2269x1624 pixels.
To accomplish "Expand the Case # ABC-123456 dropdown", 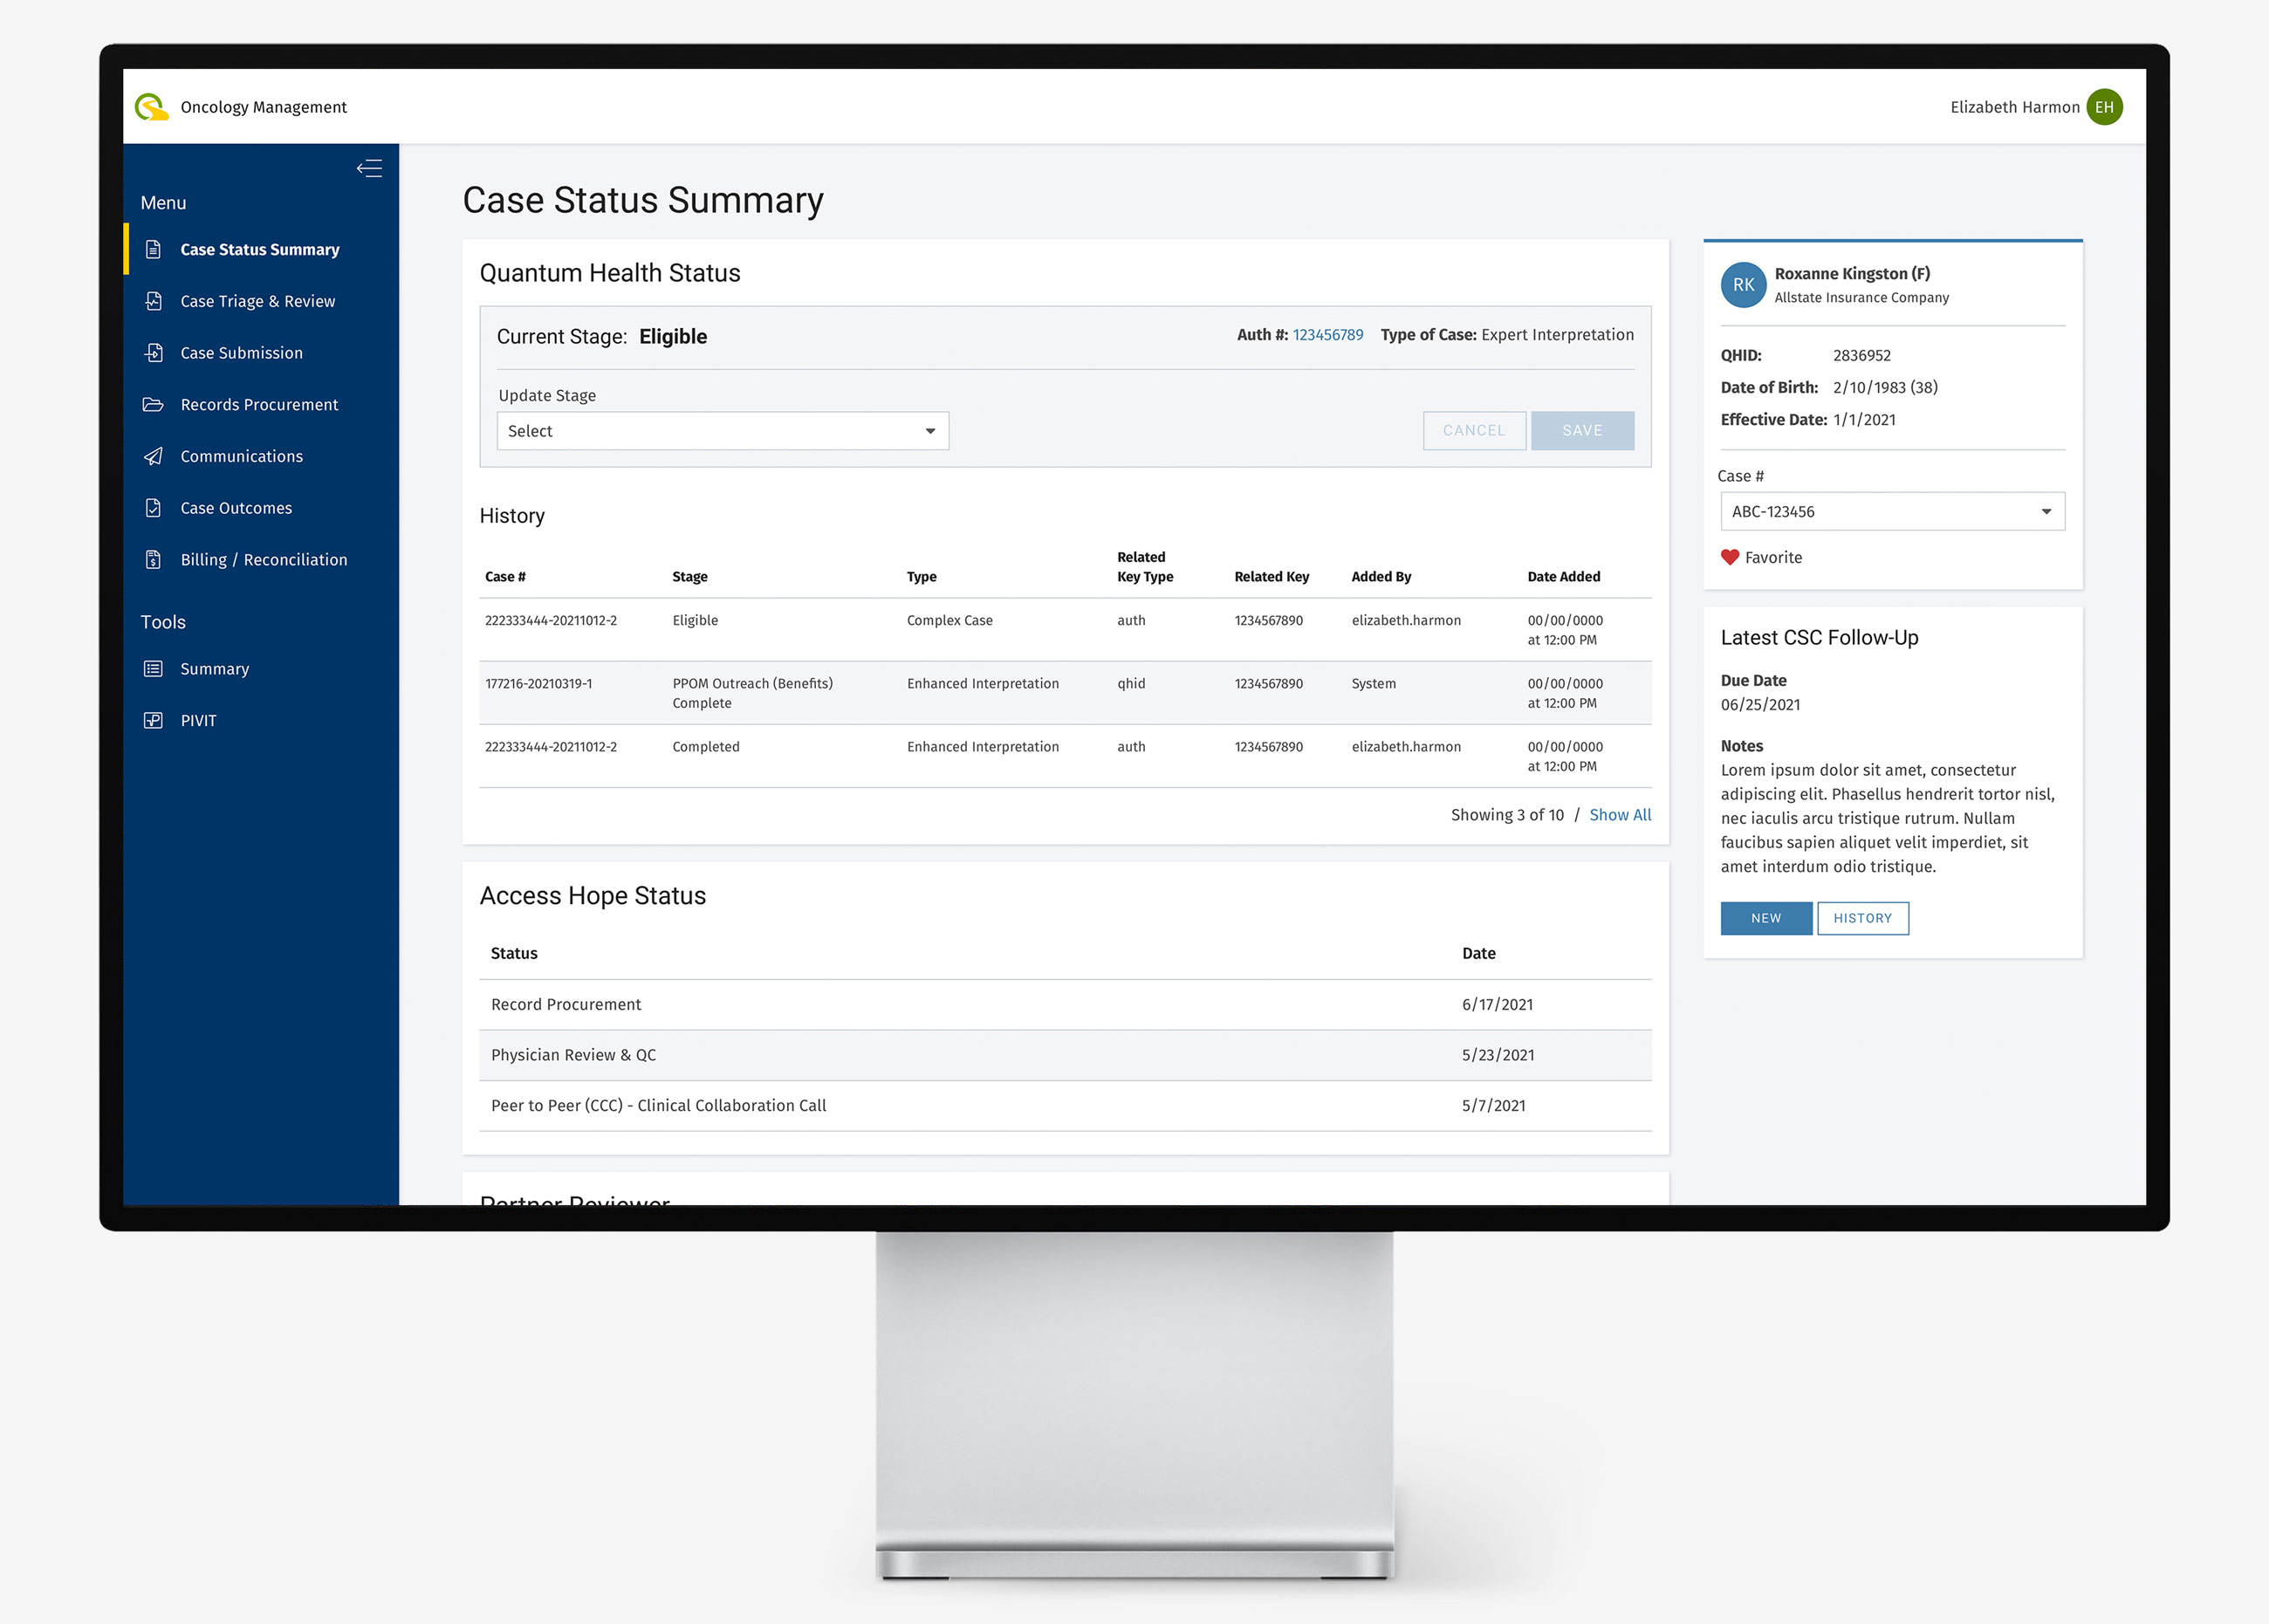I will [x=1892, y=511].
